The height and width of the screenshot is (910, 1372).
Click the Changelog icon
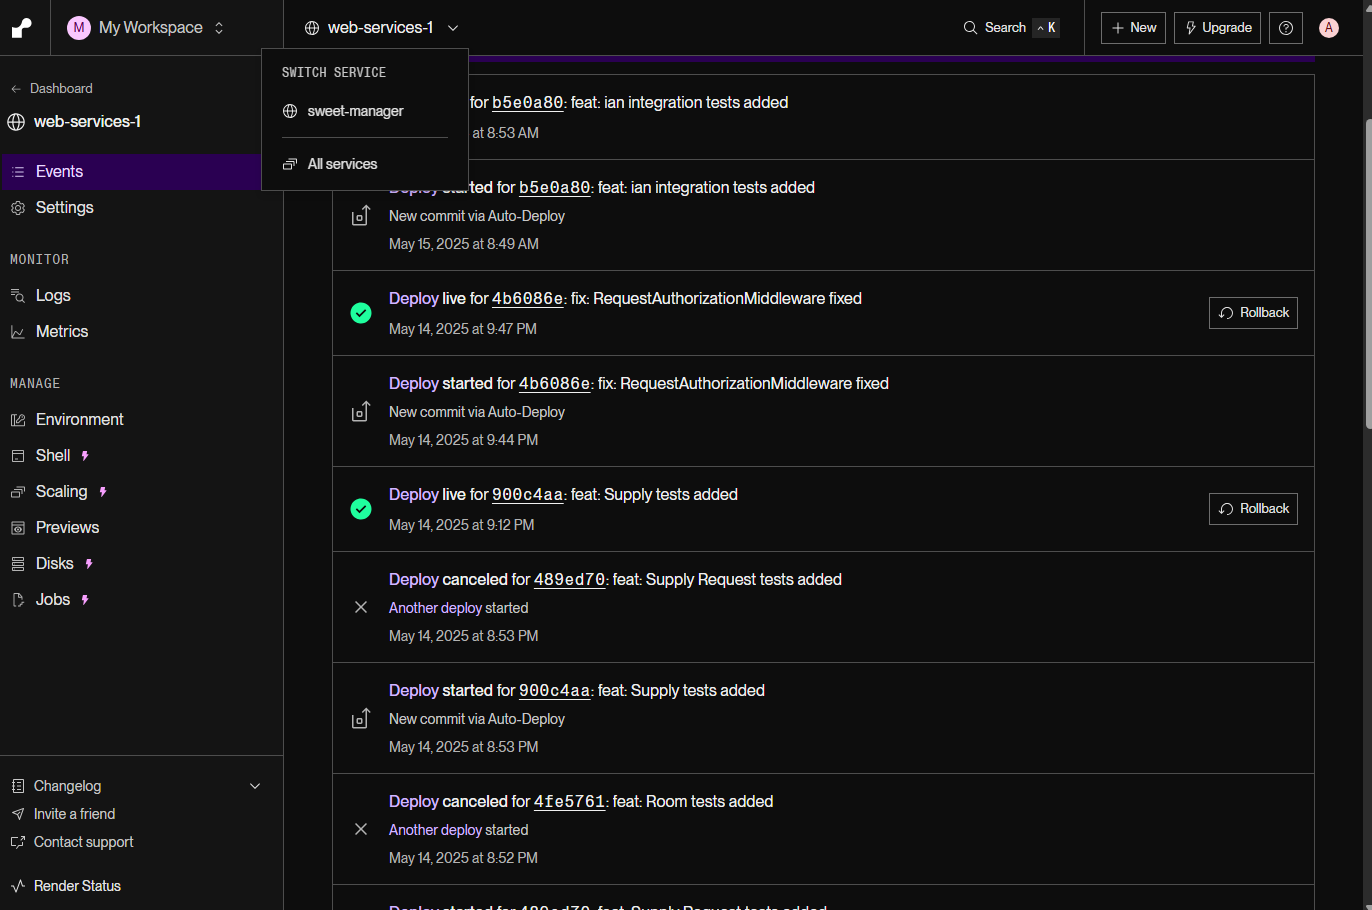[x=18, y=786]
